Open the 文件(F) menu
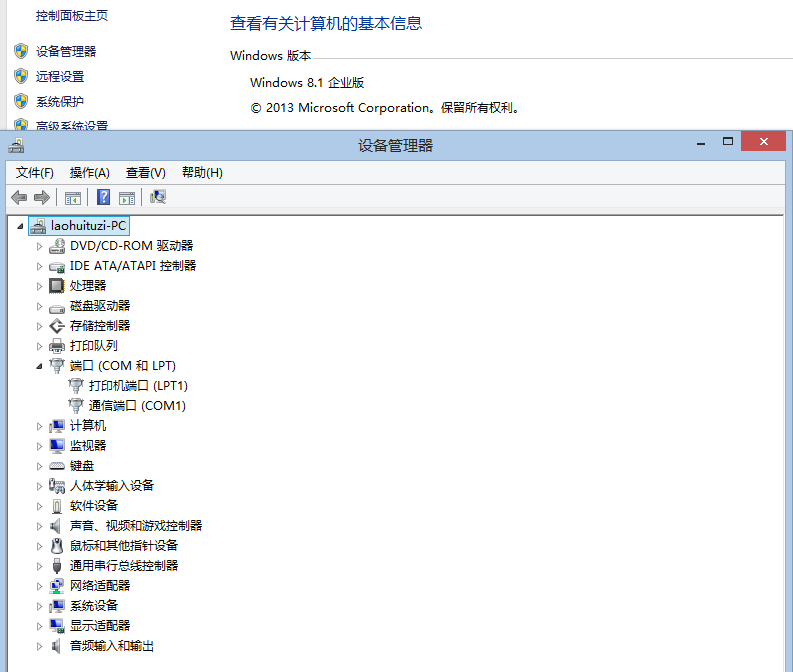Image resolution: width=793 pixels, height=672 pixels. pos(35,173)
